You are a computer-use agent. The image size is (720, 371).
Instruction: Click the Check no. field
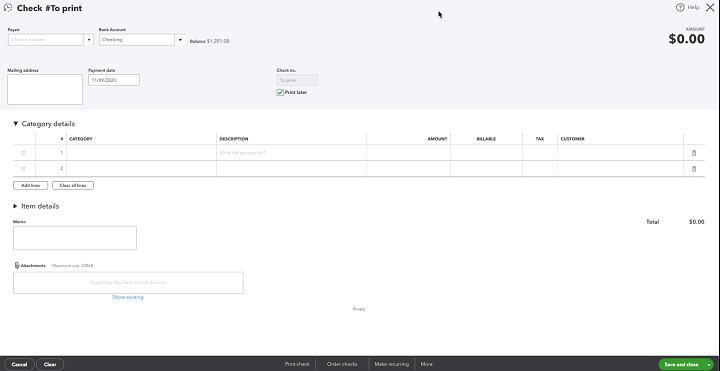[297, 80]
